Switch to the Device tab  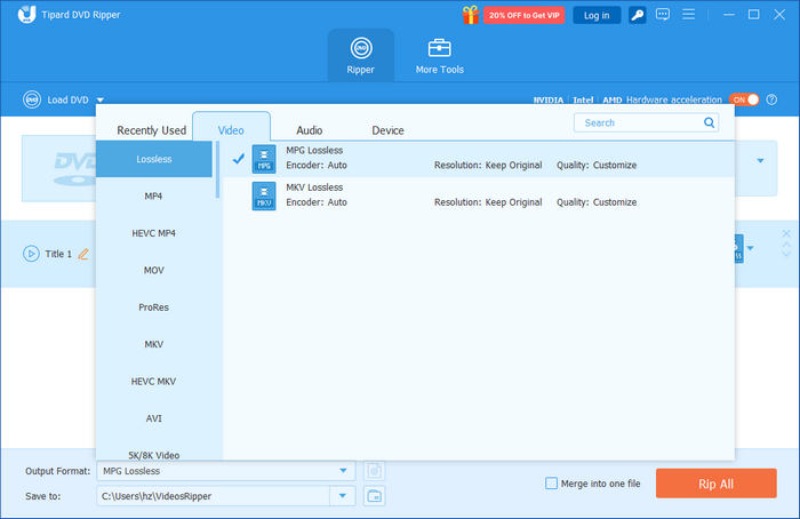[388, 131]
